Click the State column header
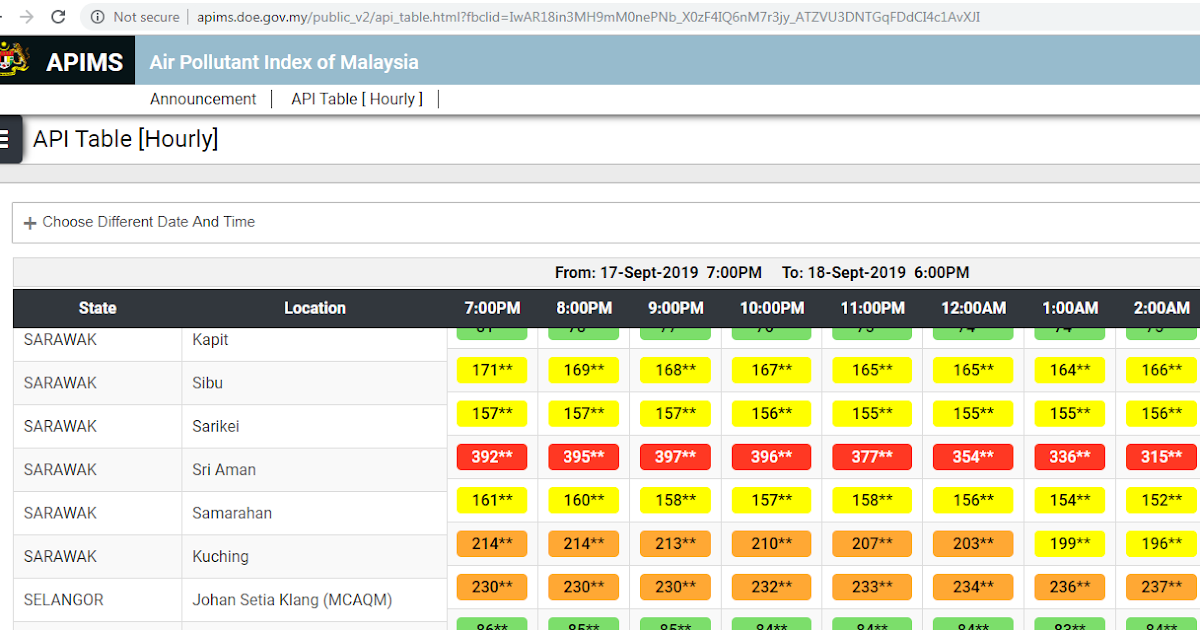This screenshot has width=1200, height=630. [97, 308]
